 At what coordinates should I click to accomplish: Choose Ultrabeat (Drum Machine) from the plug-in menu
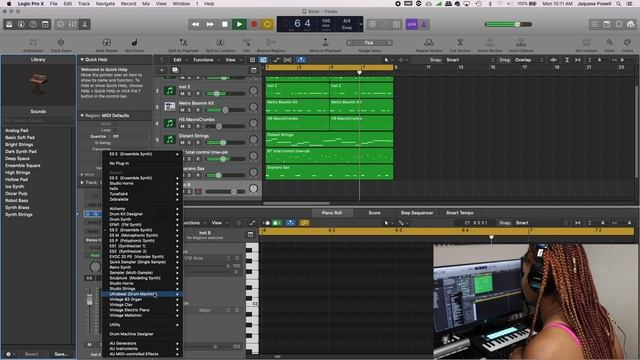click(142, 294)
